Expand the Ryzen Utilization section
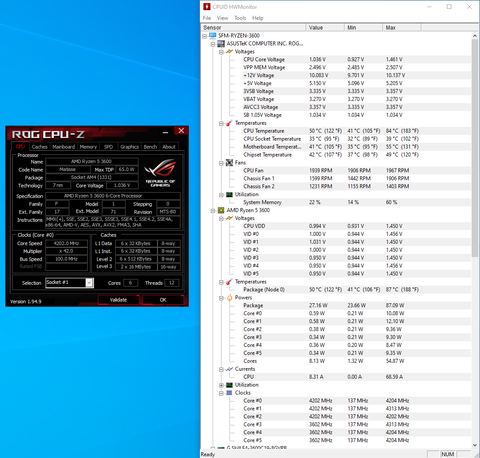The width and height of the screenshot is (480, 458). (221, 385)
